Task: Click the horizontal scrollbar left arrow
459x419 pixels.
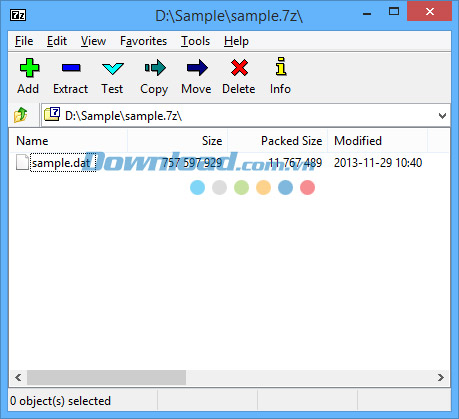Action: pyautogui.click(x=18, y=377)
